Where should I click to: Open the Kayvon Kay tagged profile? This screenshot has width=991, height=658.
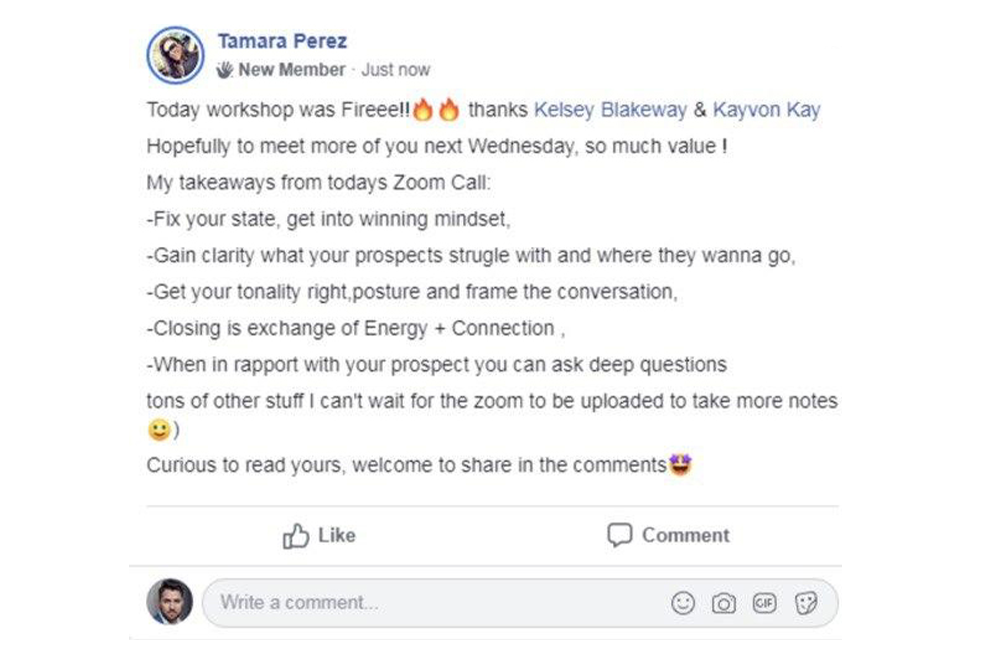pos(766,110)
